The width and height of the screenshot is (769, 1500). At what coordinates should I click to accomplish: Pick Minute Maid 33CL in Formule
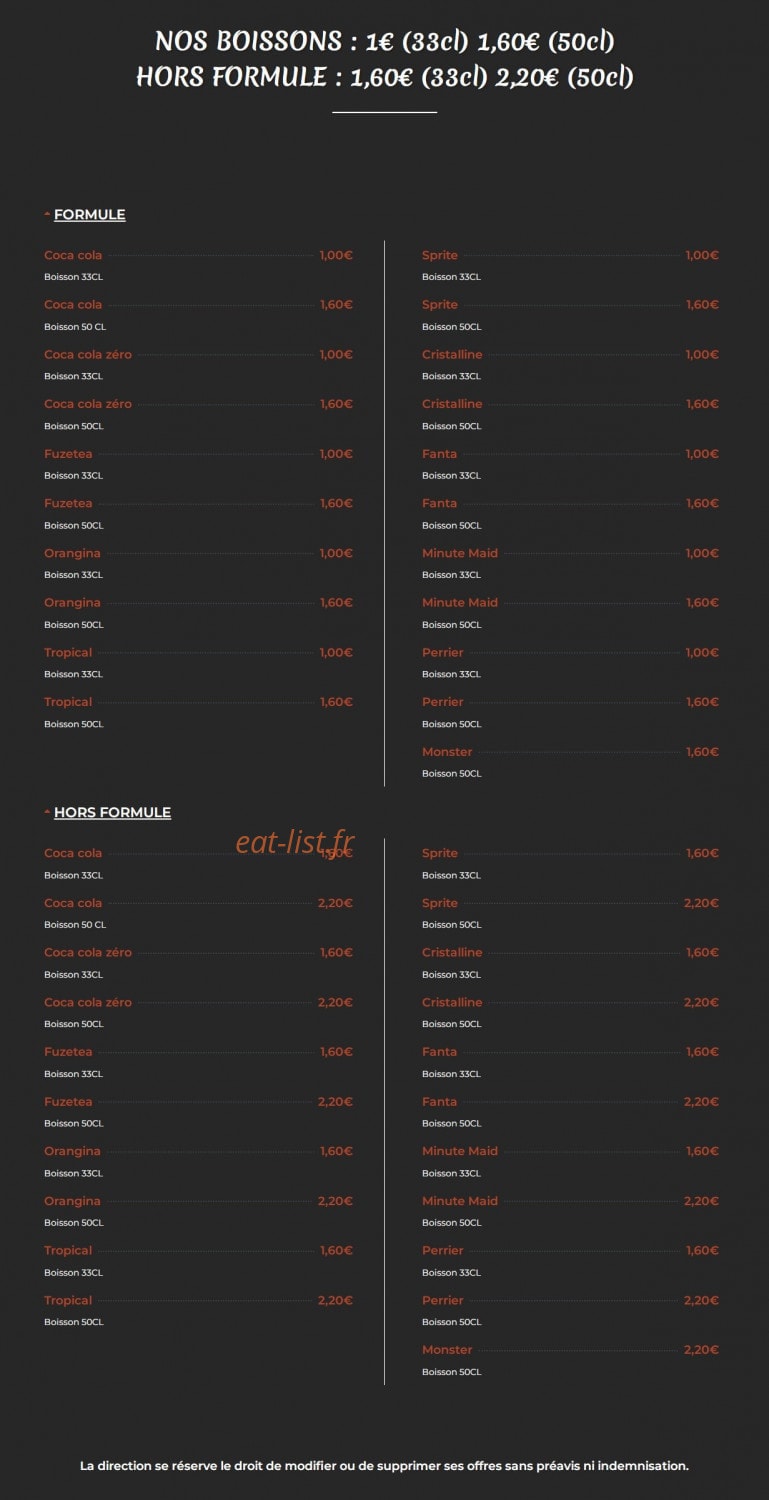(x=570, y=563)
